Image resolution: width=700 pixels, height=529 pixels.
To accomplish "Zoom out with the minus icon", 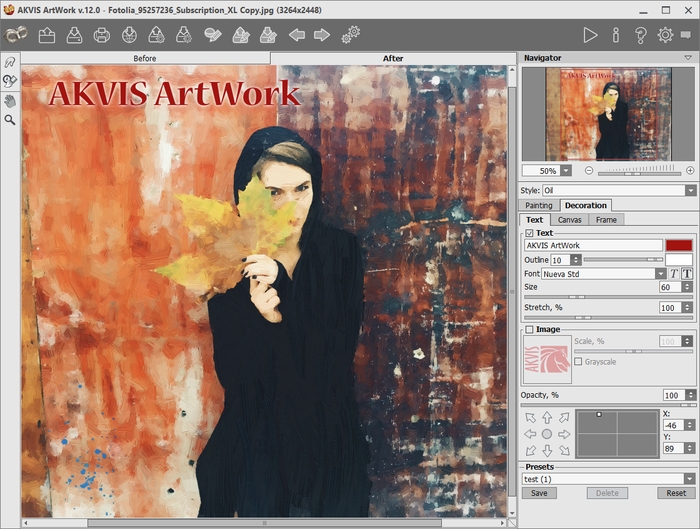I will coord(589,171).
